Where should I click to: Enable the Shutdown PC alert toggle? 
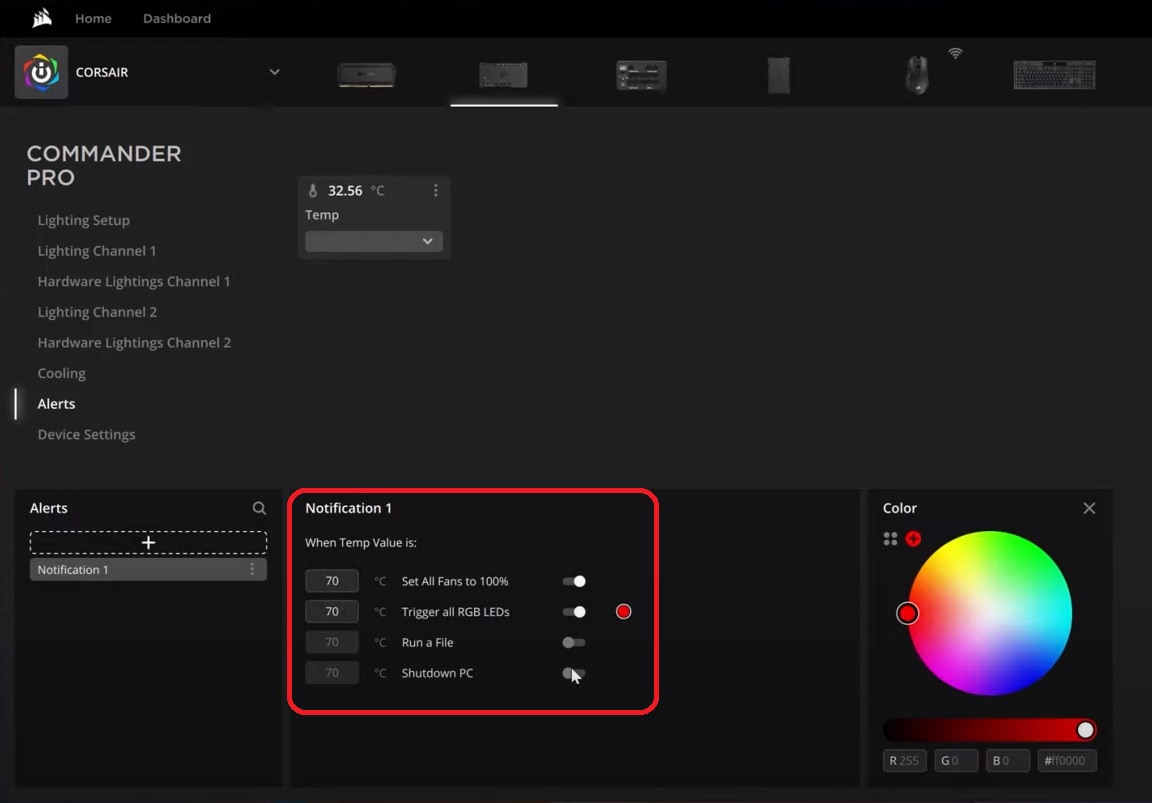573,673
